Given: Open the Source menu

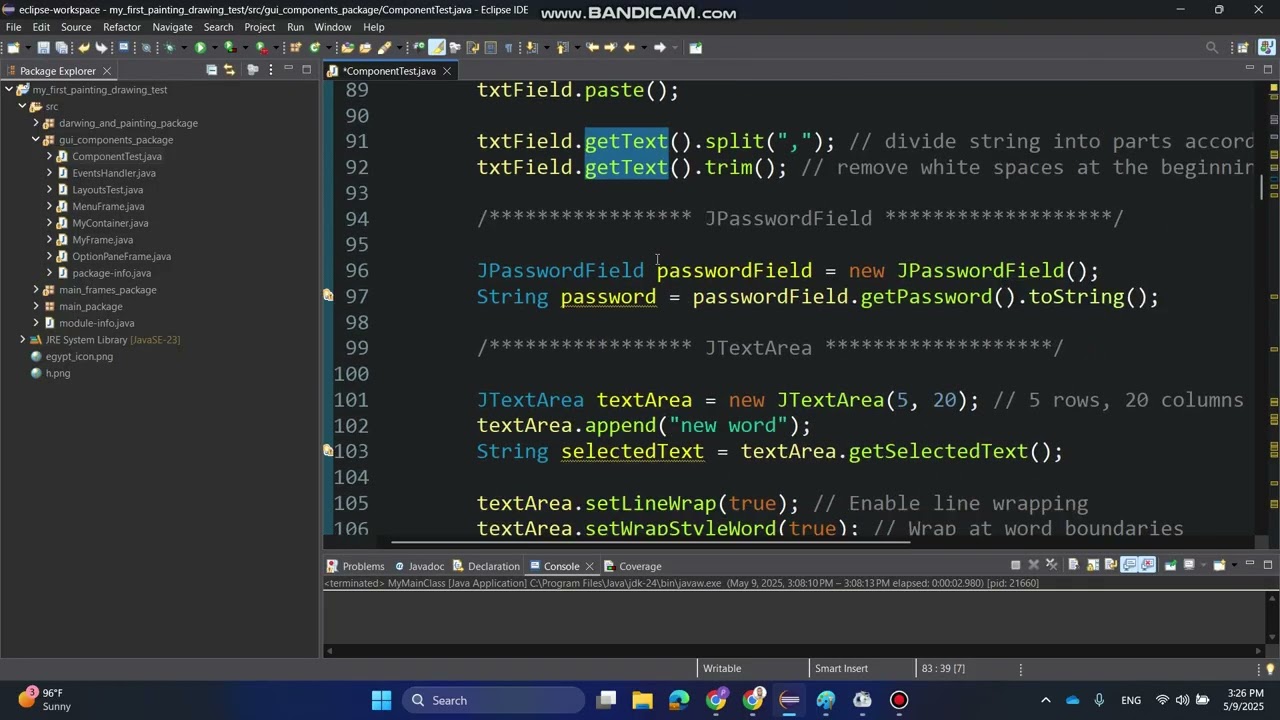Looking at the screenshot, I should (76, 27).
